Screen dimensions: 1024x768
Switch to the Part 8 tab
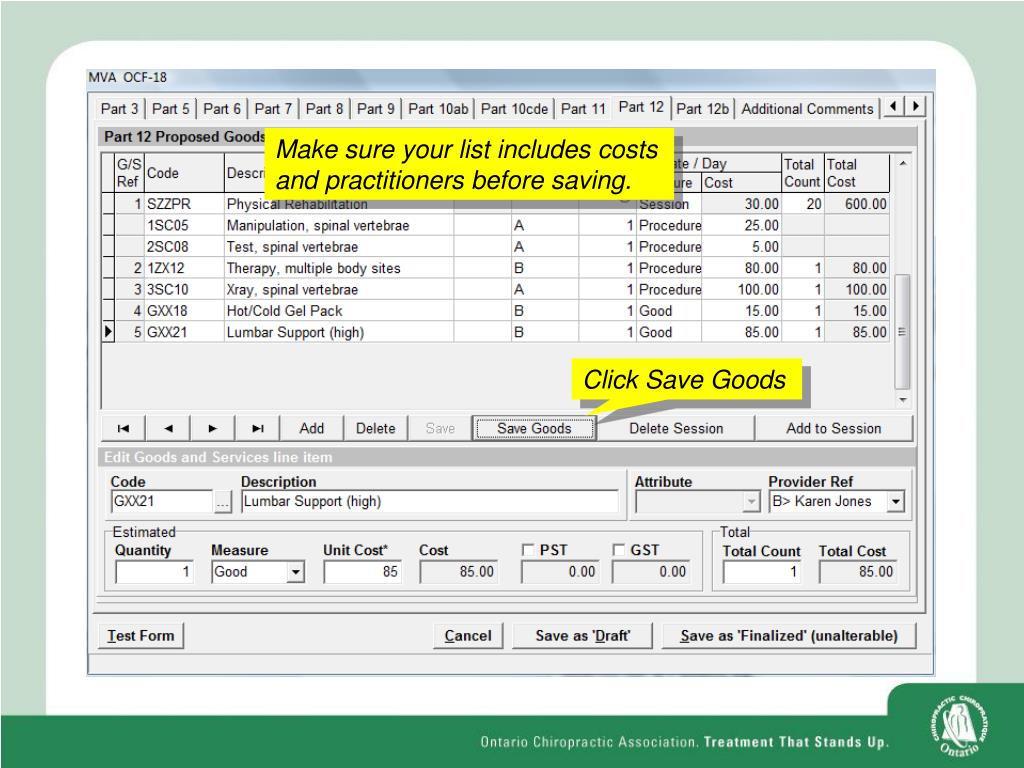pos(325,109)
